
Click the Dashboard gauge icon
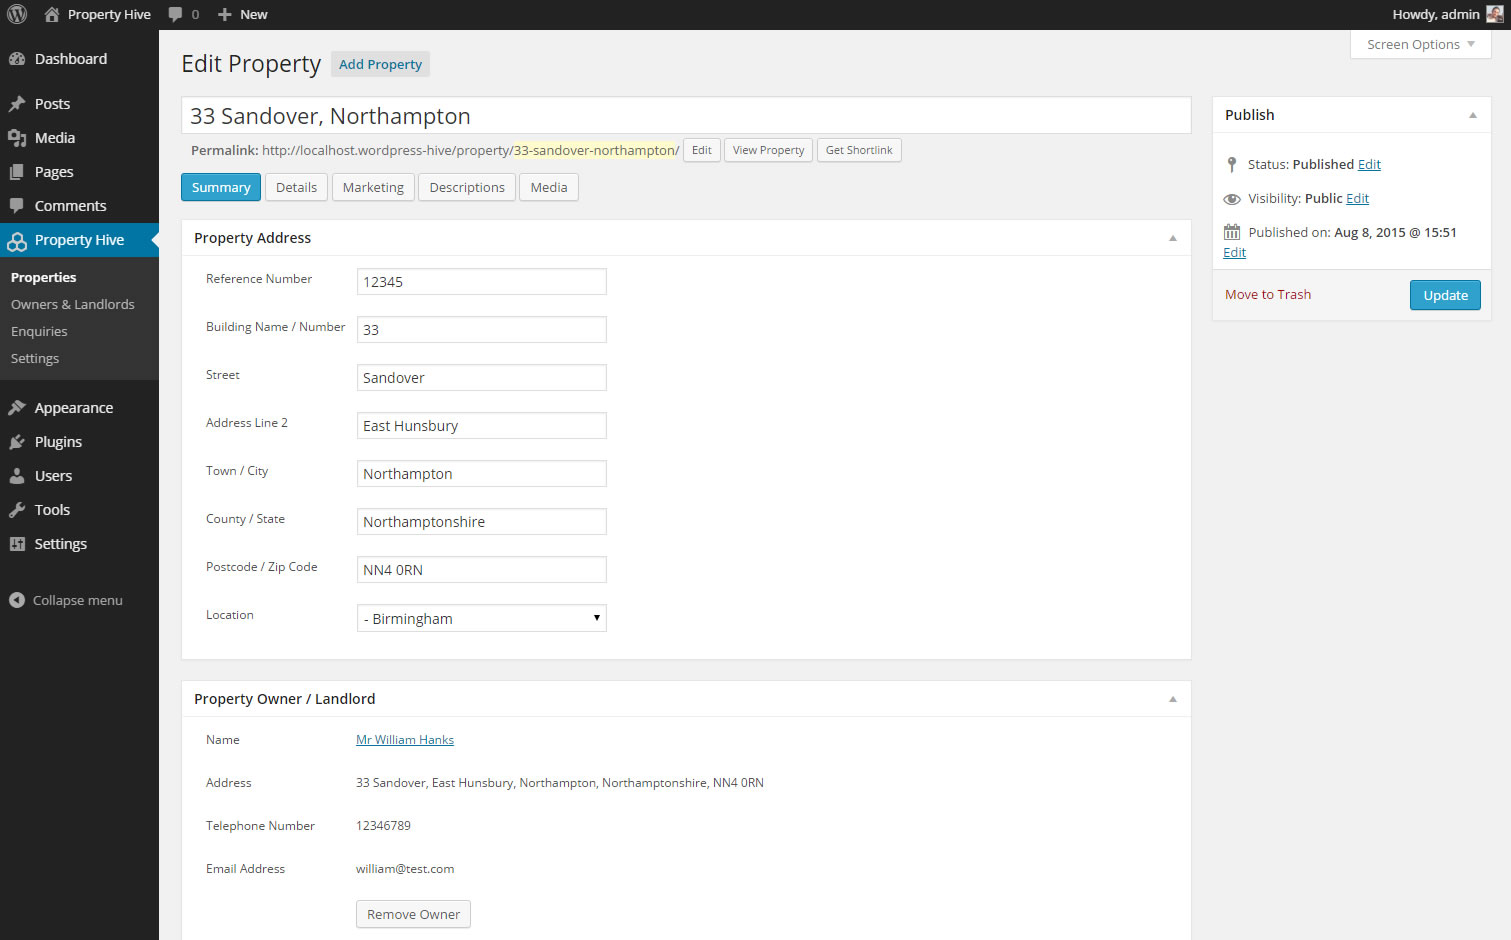click(x=17, y=59)
